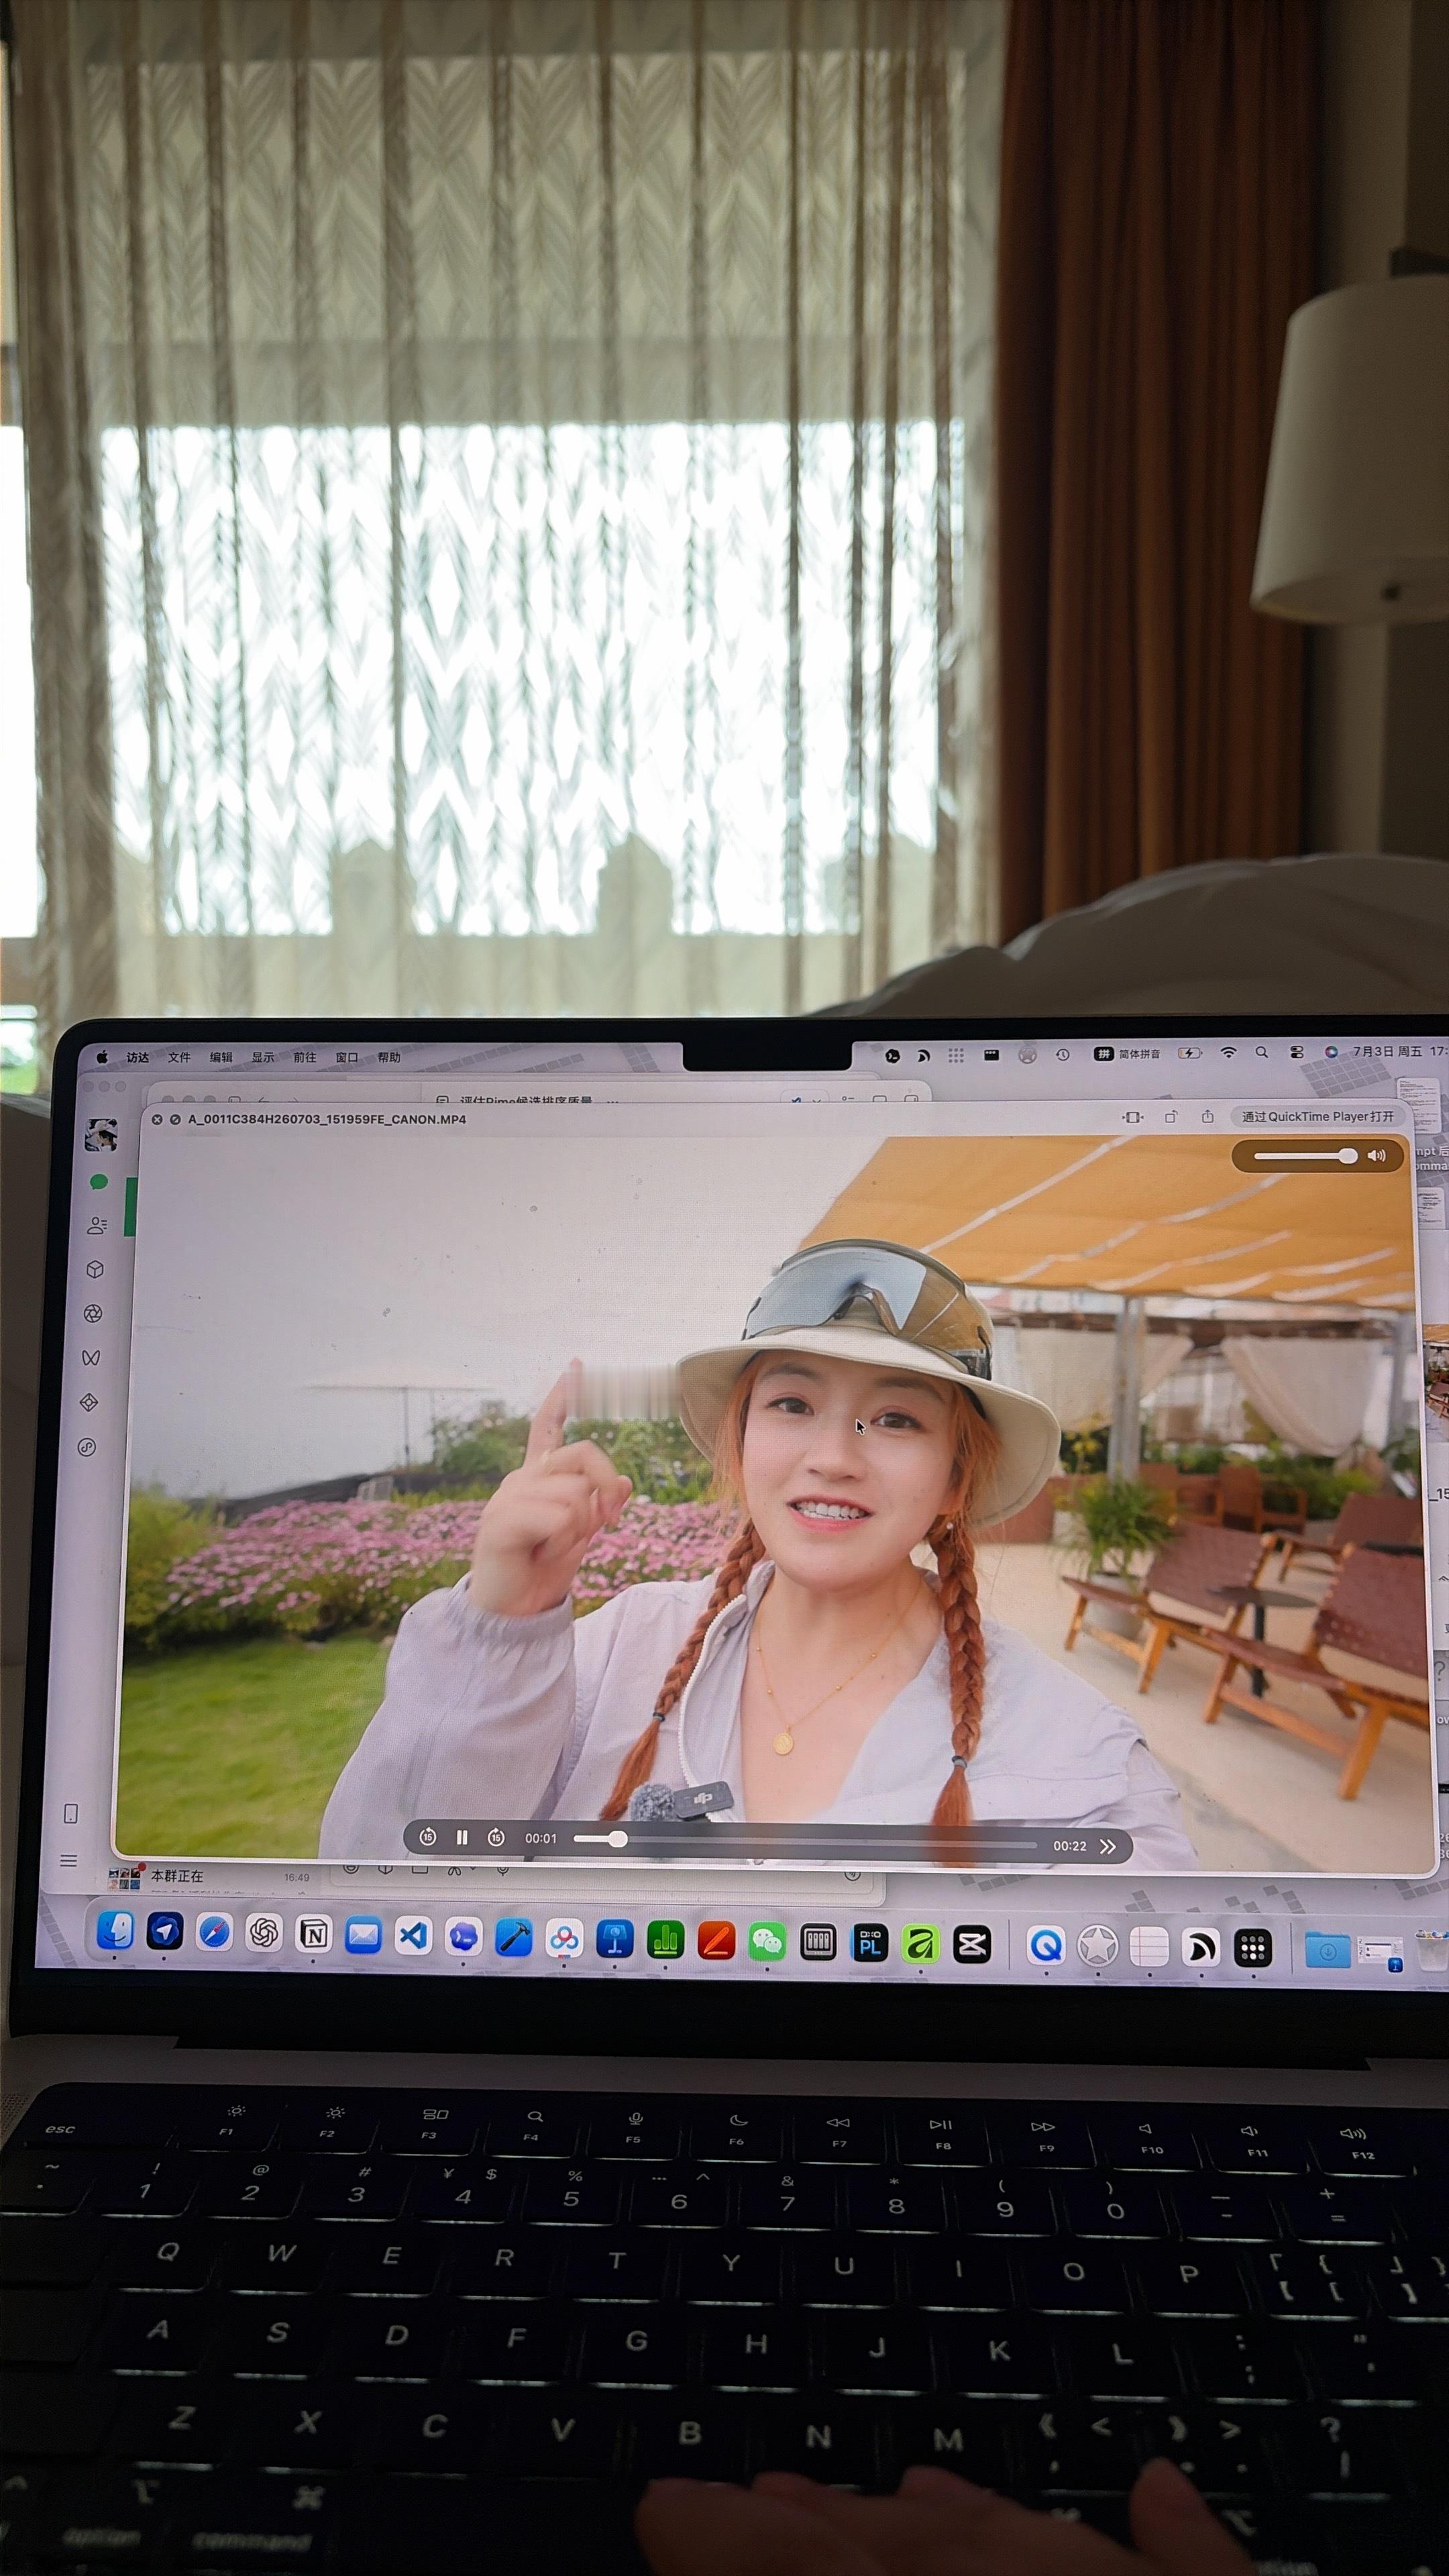
Task: Open the 窗口 menu
Action: [346, 1057]
